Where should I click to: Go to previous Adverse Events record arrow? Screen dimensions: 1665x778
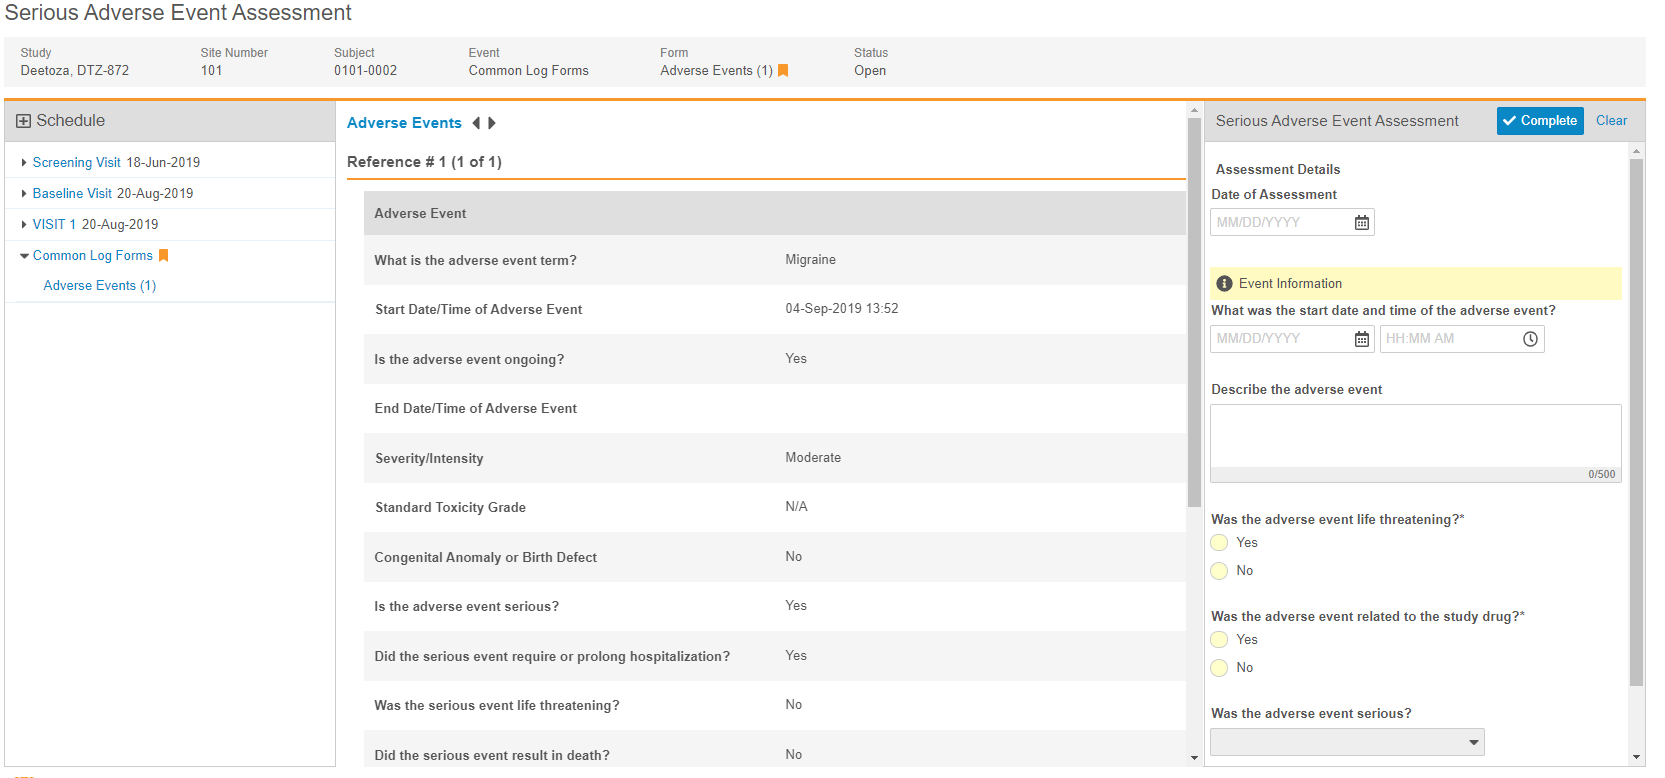tap(476, 123)
